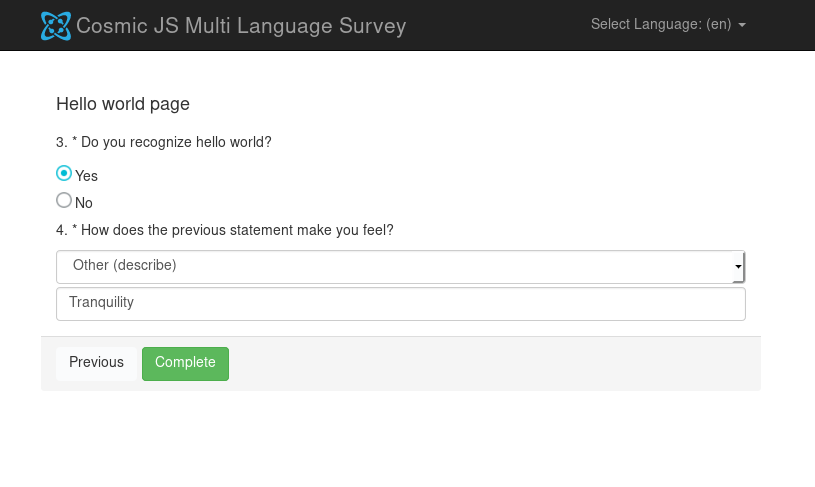
Task: Select the Yes radio button
Action: click(x=64, y=173)
